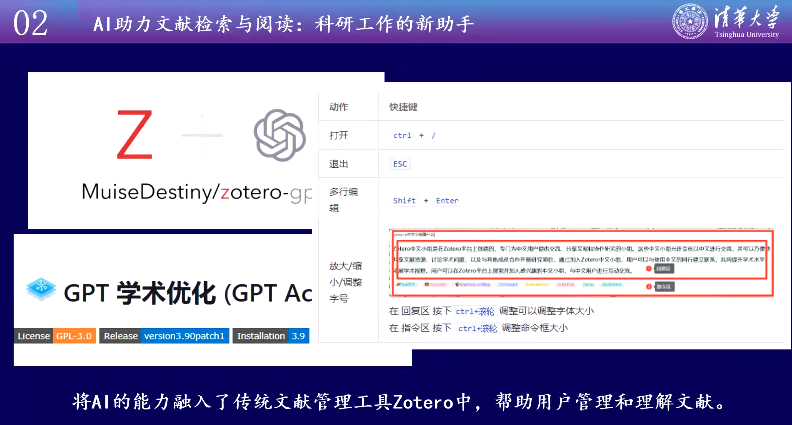Click the ctrl + / shortcut cell
Screen dimensions: 792x425
414,135
